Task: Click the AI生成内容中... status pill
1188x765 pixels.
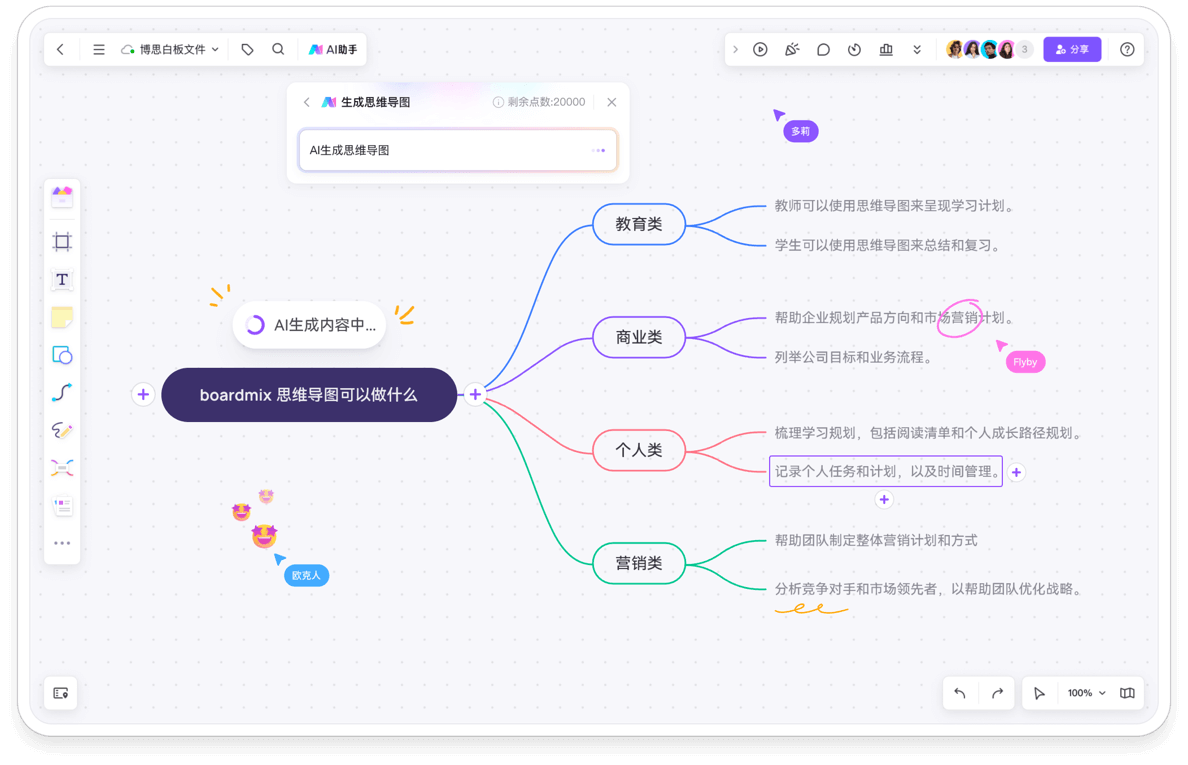Action: (x=309, y=325)
